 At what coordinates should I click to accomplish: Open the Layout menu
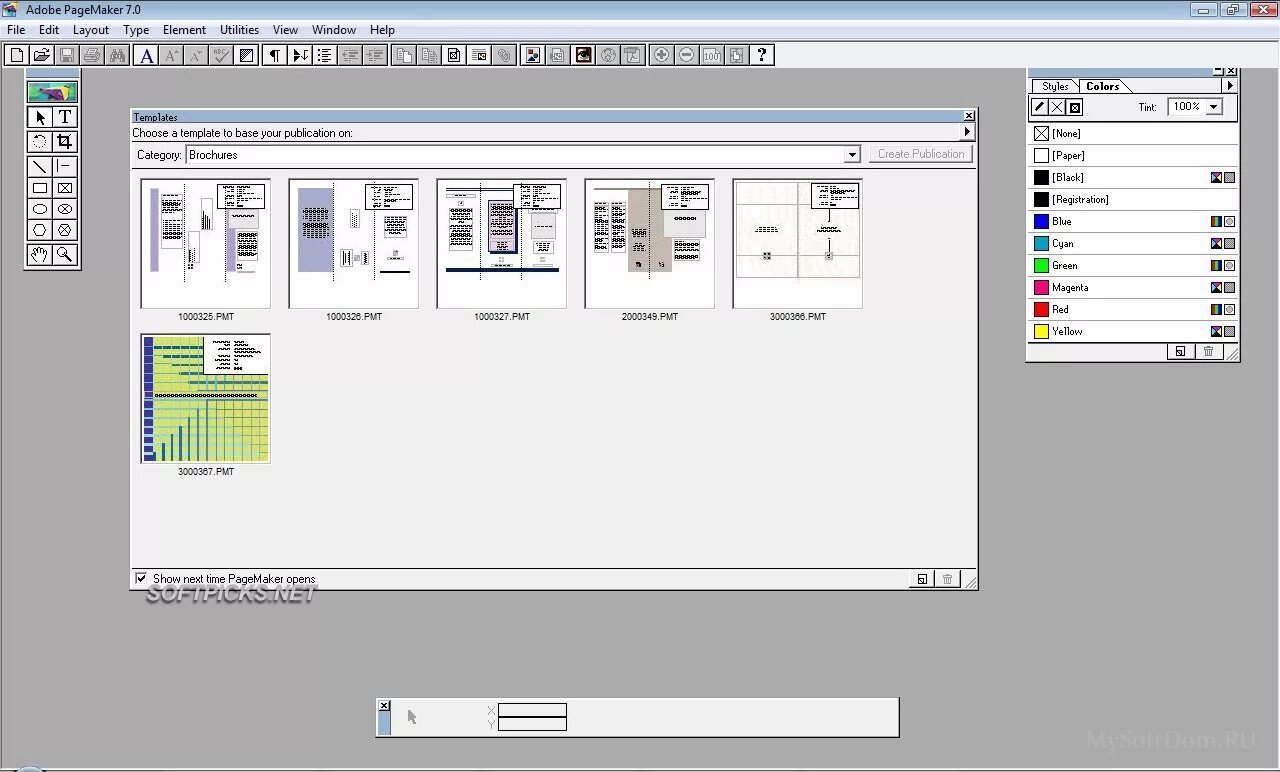[91, 30]
